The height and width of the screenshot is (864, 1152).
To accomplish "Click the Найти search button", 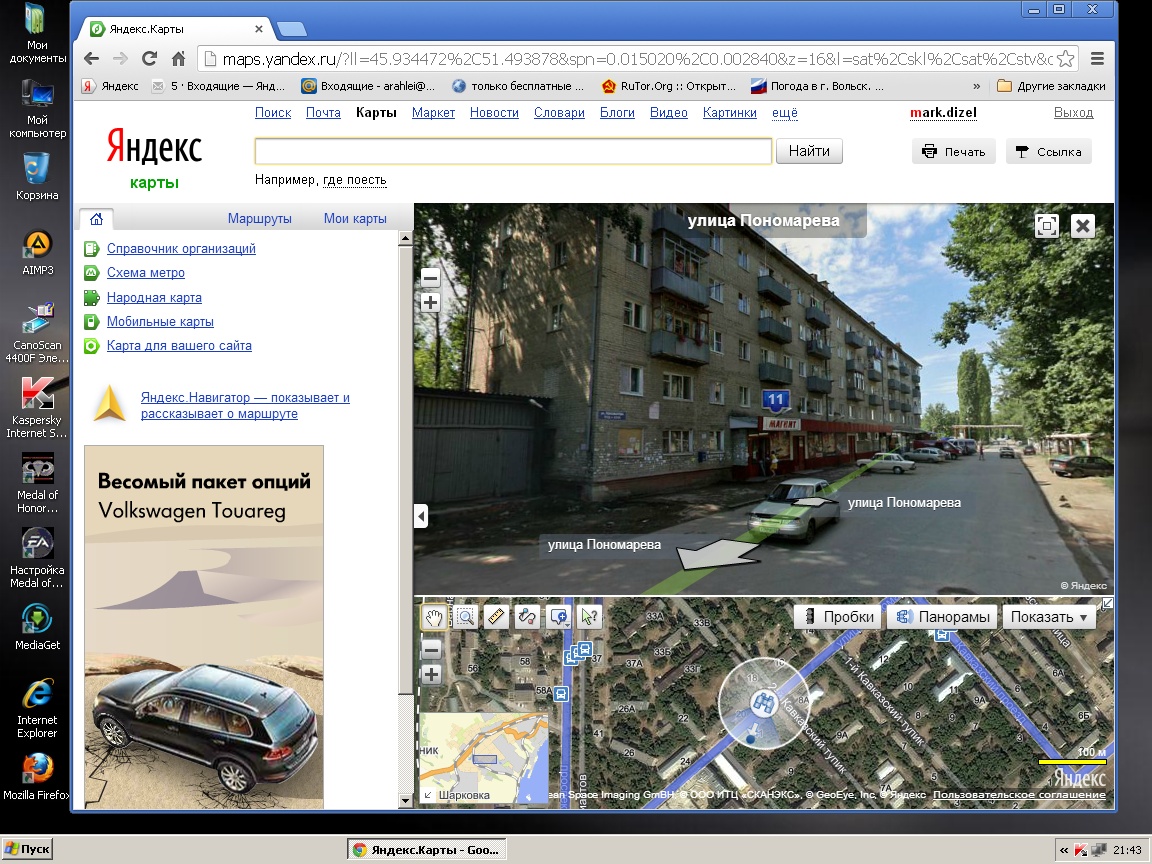I will pos(809,151).
